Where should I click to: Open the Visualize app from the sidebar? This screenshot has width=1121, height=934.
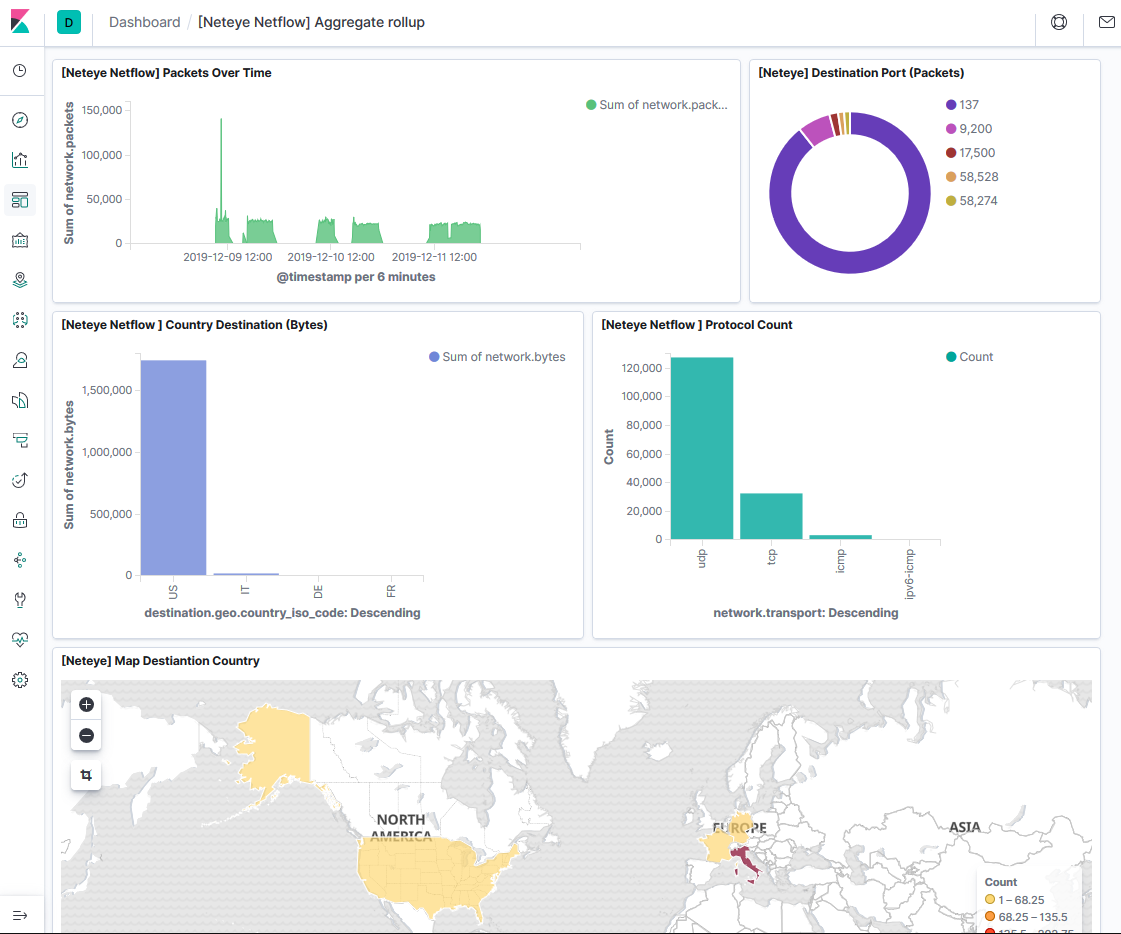pos(20,159)
